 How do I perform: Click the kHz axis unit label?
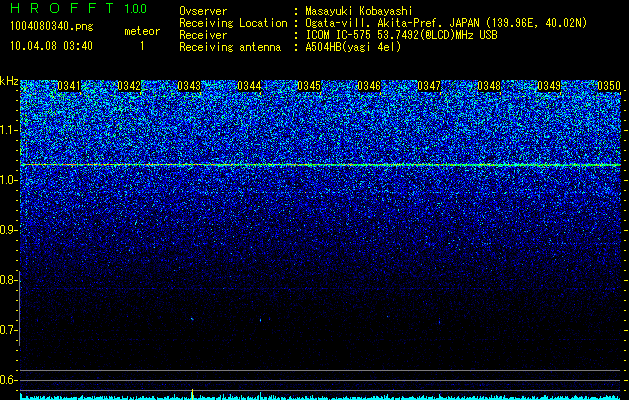[9, 81]
